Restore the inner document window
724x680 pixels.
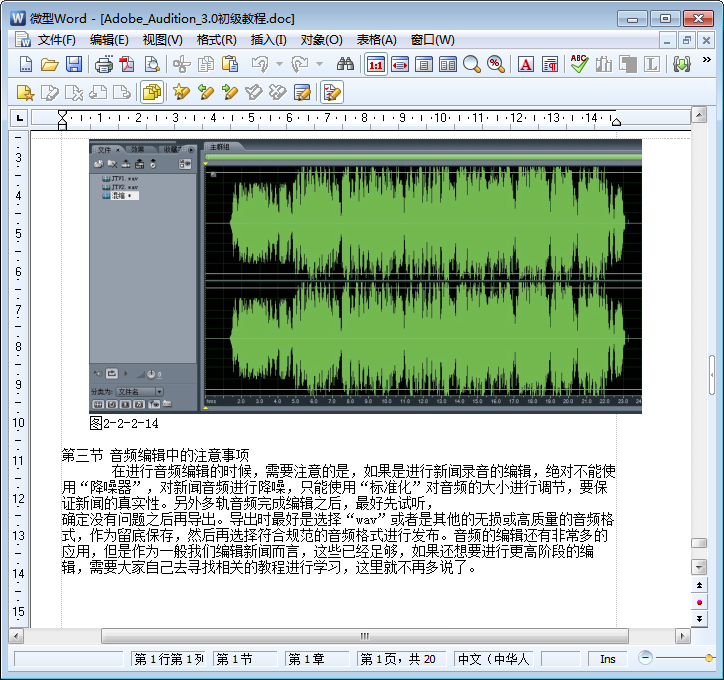coord(687,40)
